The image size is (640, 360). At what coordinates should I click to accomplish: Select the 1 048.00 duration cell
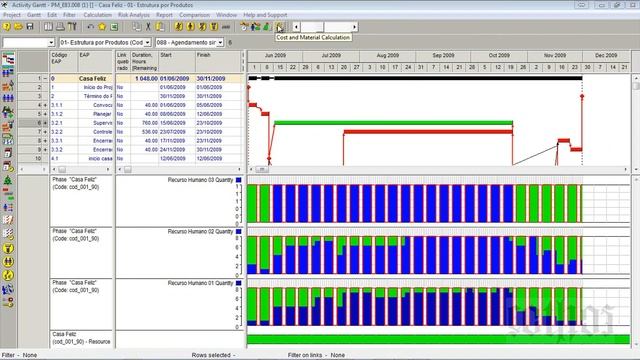point(145,78)
